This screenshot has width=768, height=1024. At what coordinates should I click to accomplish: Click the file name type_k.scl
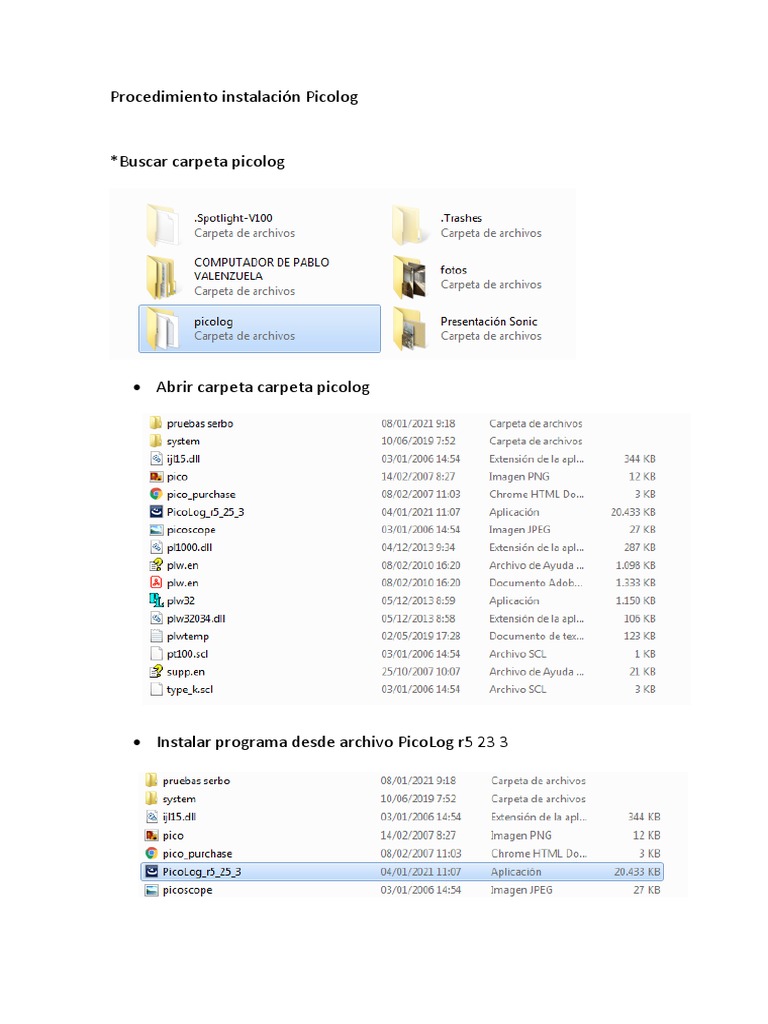[x=189, y=690]
